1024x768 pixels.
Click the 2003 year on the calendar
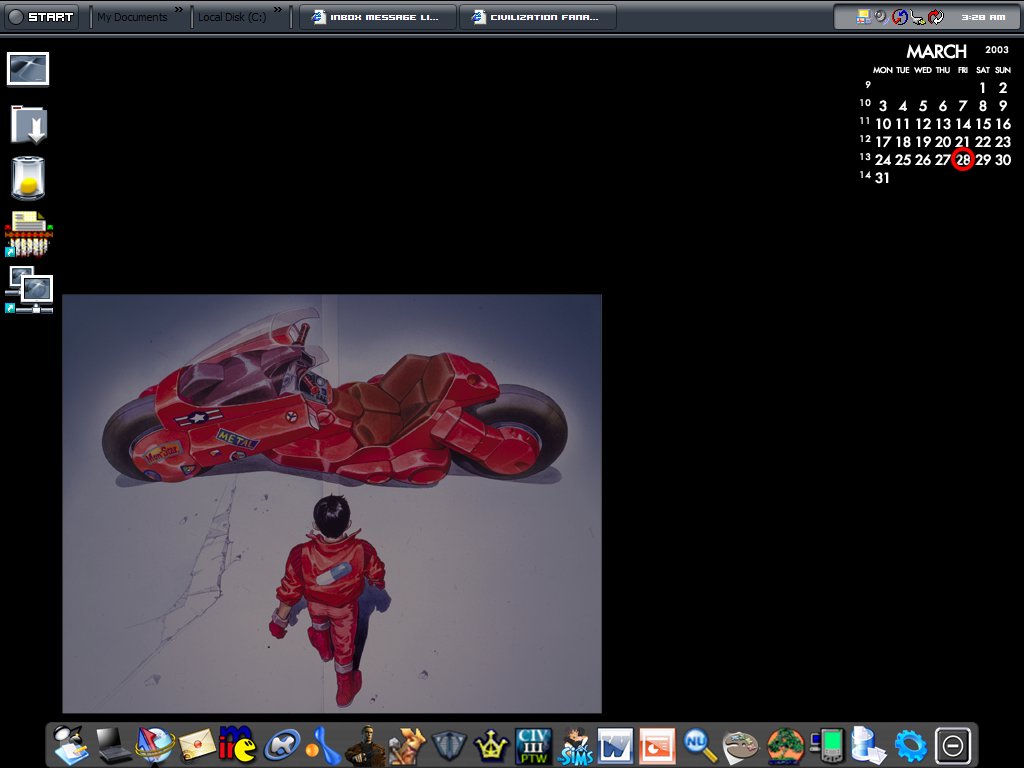click(x=997, y=50)
